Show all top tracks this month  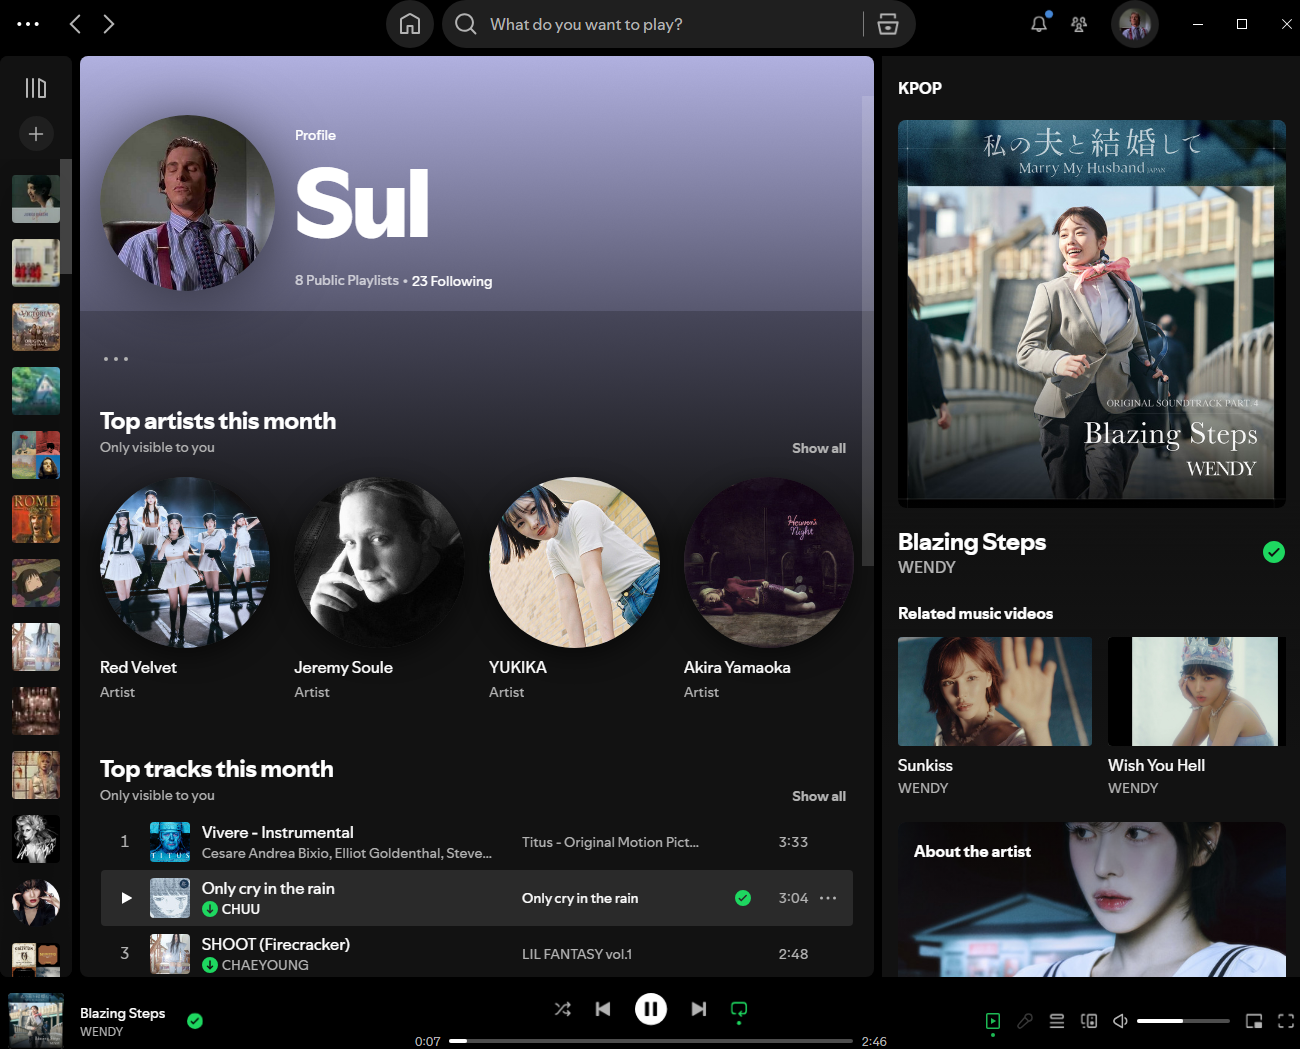coord(819,796)
